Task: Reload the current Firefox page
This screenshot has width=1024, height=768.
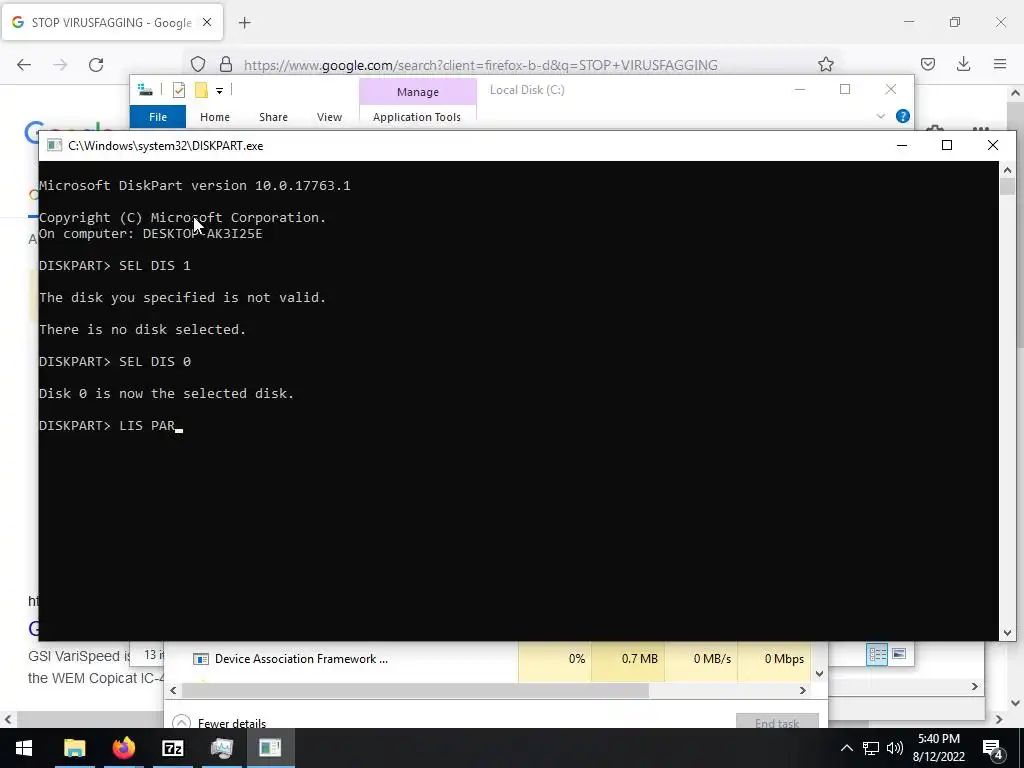Action: 96,64
